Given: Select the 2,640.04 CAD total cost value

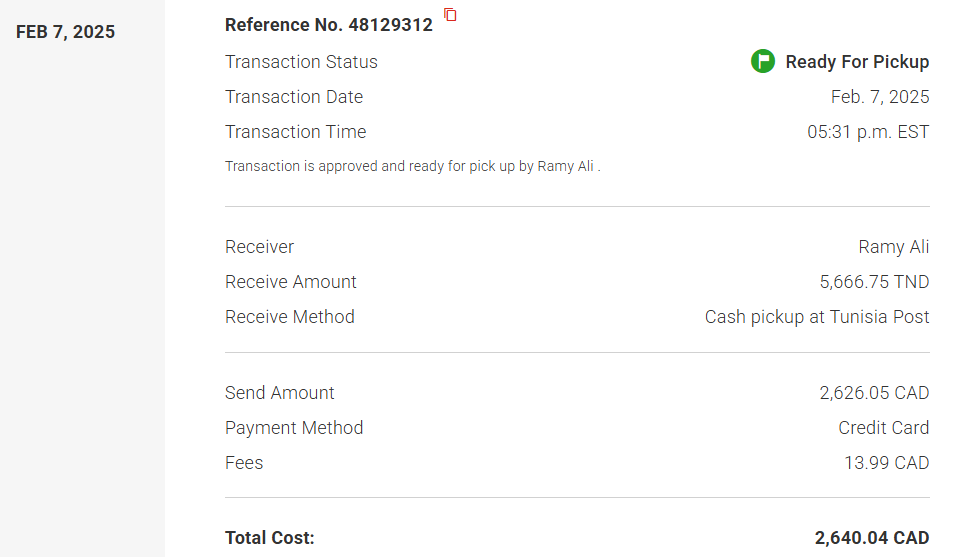Looking at the screenshot, I should 871,538.
